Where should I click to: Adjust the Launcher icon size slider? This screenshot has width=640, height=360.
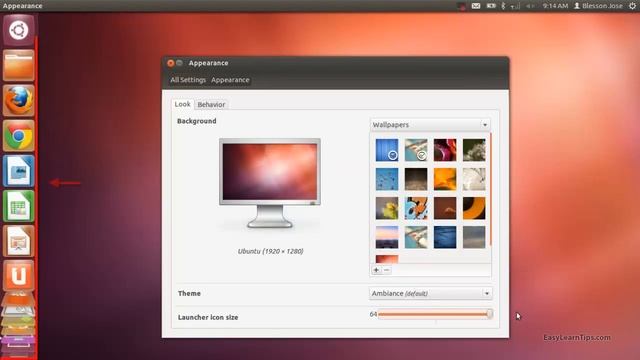(x=435, y=314)
